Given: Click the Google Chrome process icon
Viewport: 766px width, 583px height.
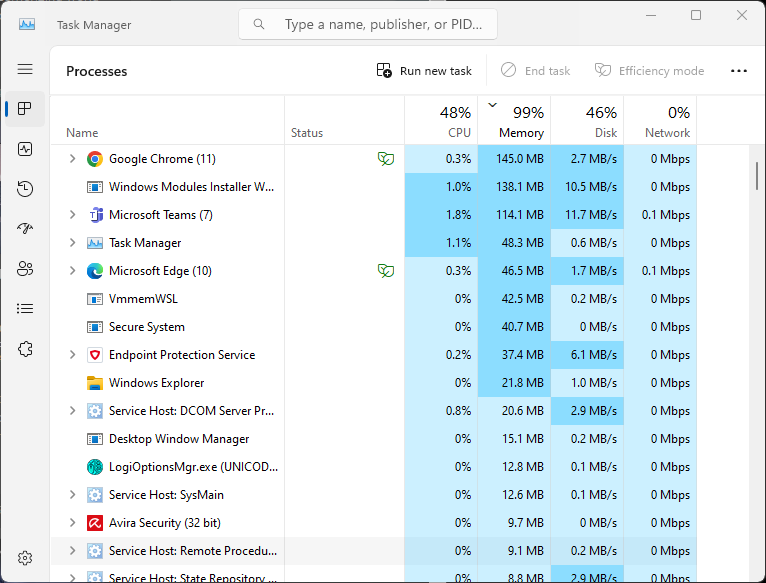Looking at the screenshot, I should 95,159.
